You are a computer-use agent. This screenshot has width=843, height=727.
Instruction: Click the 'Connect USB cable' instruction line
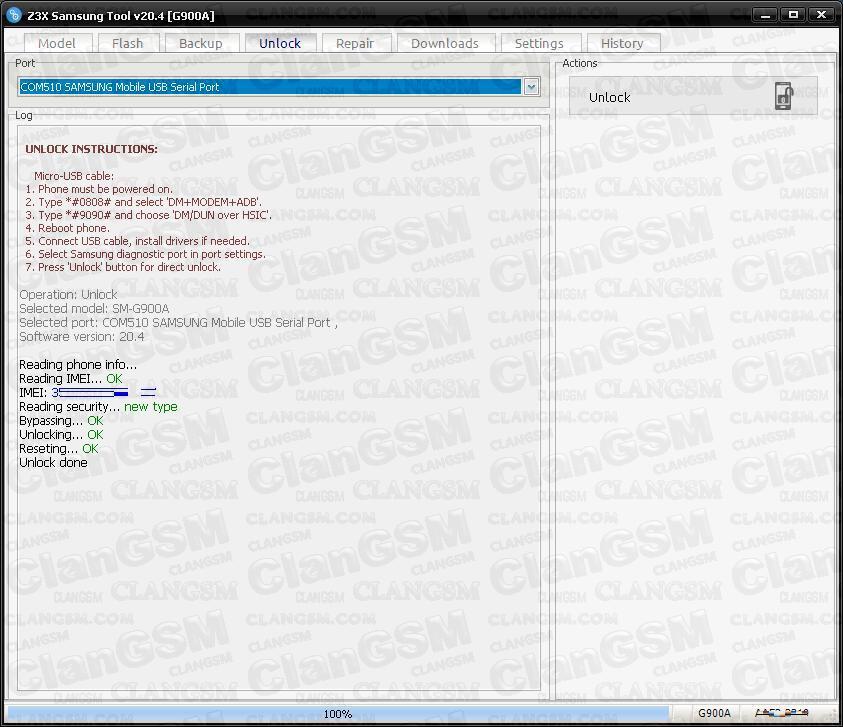pos(138,241)
